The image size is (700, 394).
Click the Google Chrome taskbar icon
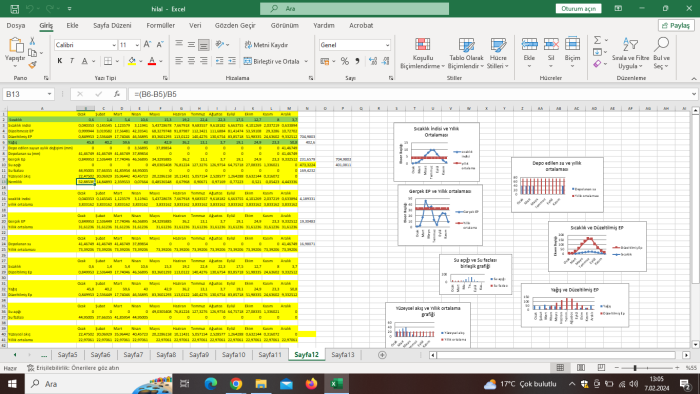point(236,384)
